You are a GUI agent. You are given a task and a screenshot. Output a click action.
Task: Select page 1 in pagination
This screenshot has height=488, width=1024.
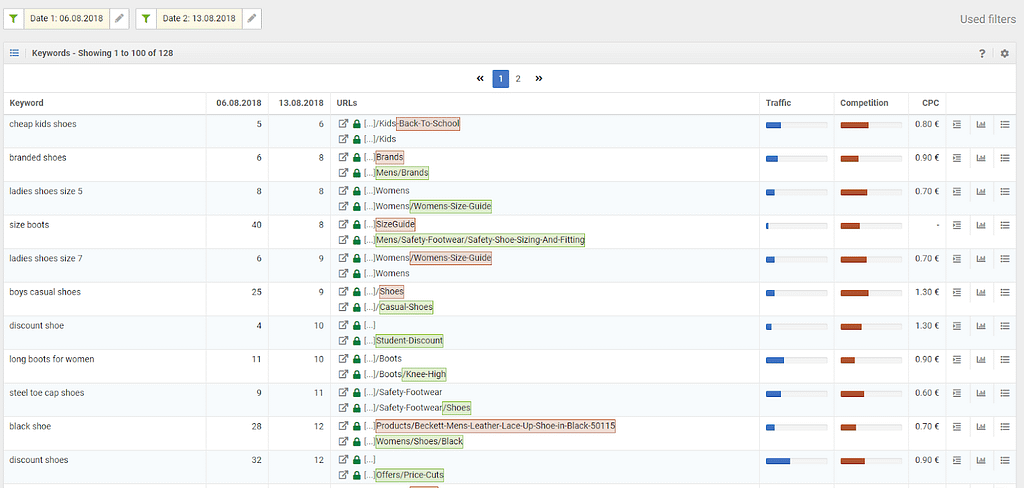[501, 78]
